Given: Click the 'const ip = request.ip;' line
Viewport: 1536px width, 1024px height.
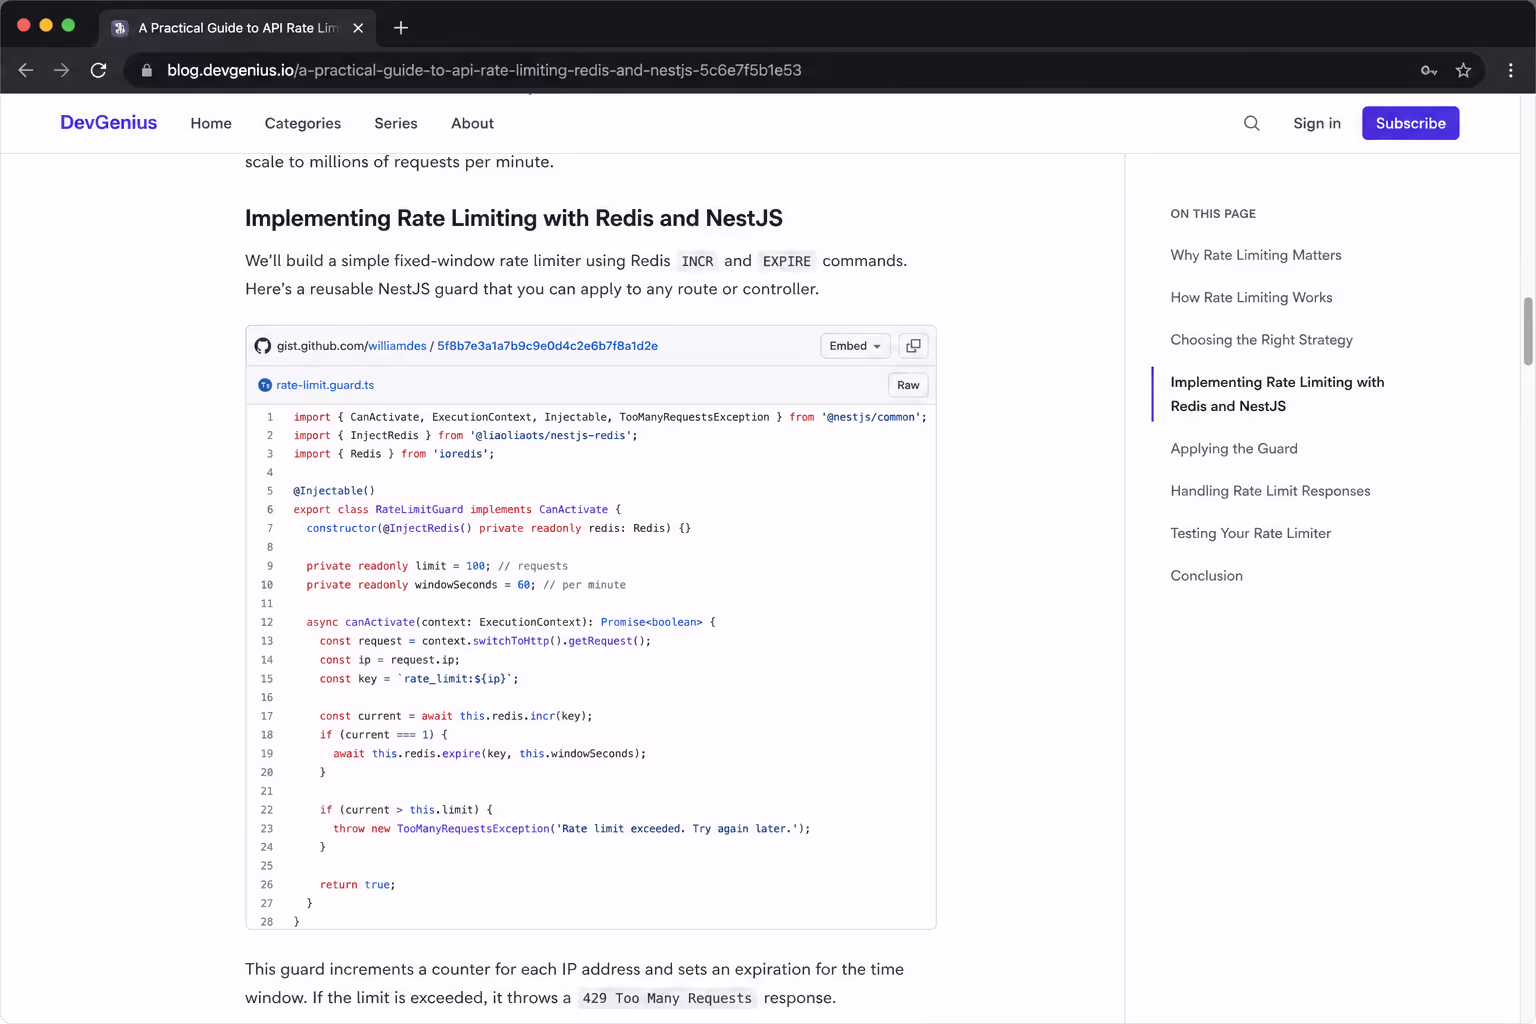Looking at the screenshot, I should click(390, 660).
